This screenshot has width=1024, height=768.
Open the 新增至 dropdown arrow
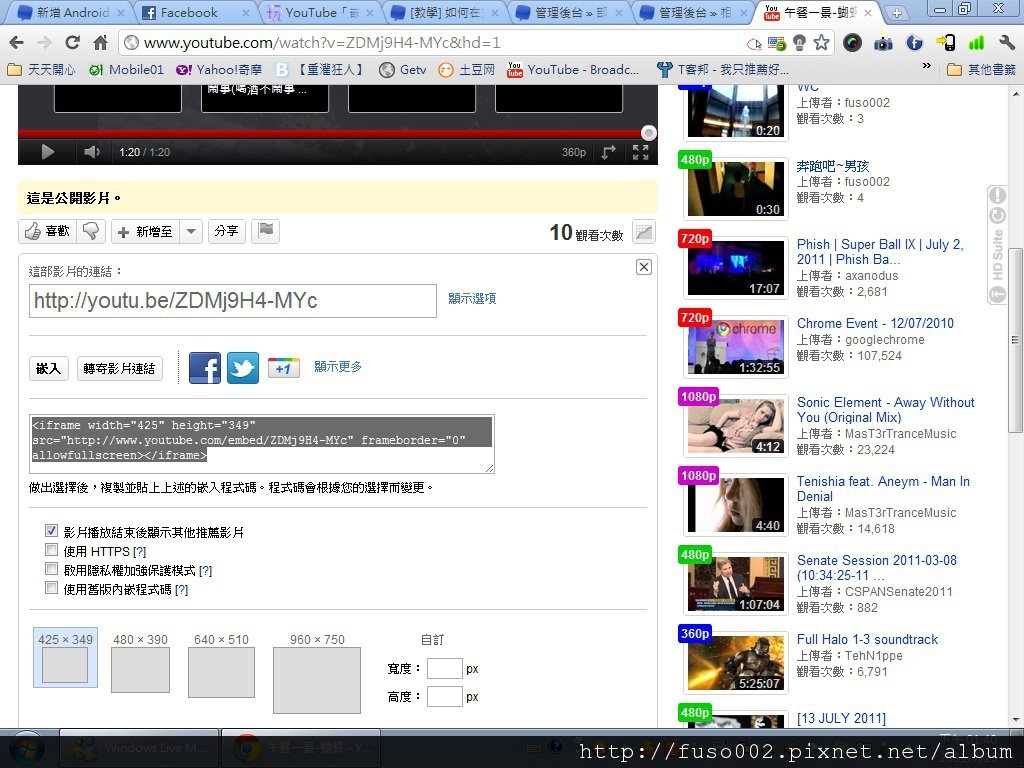click(x=191, y=231)
